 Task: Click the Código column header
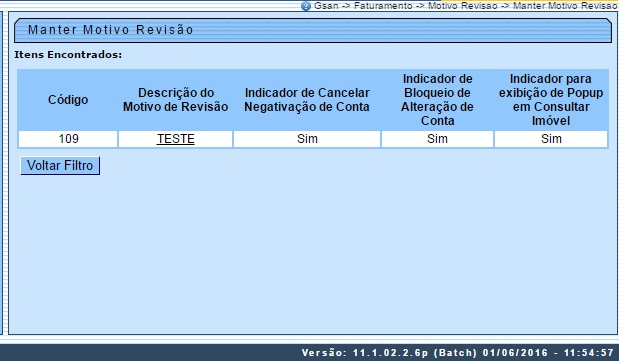tap(68, 100)
